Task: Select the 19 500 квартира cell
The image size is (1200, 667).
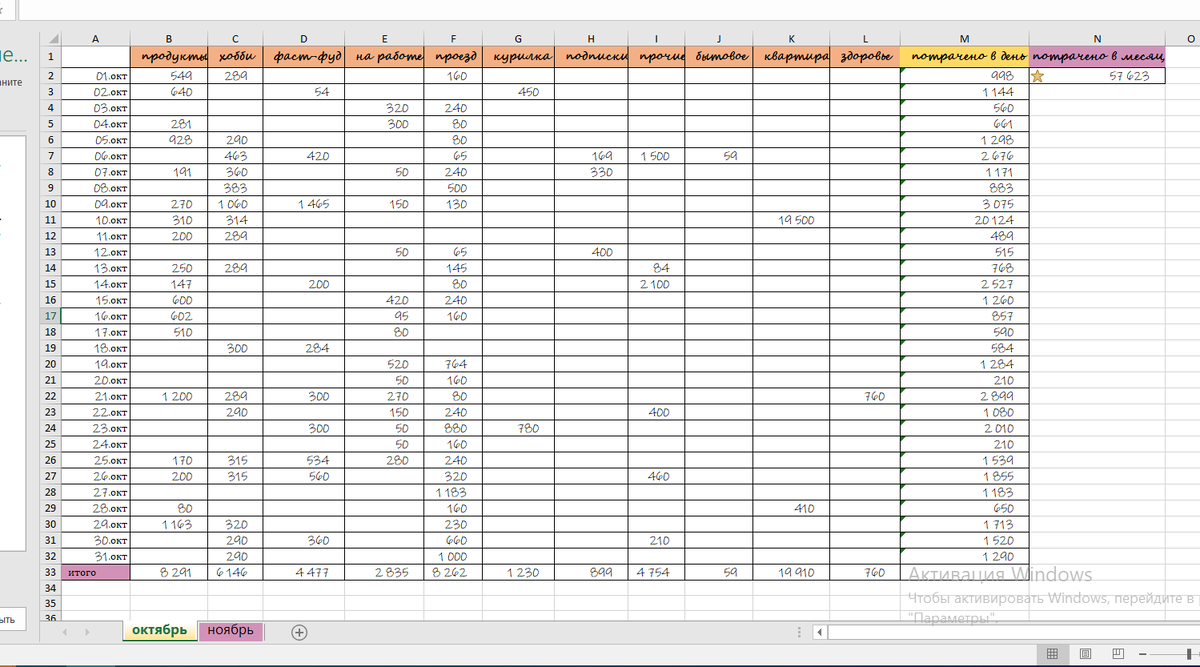Action: [x=792, y=220]
